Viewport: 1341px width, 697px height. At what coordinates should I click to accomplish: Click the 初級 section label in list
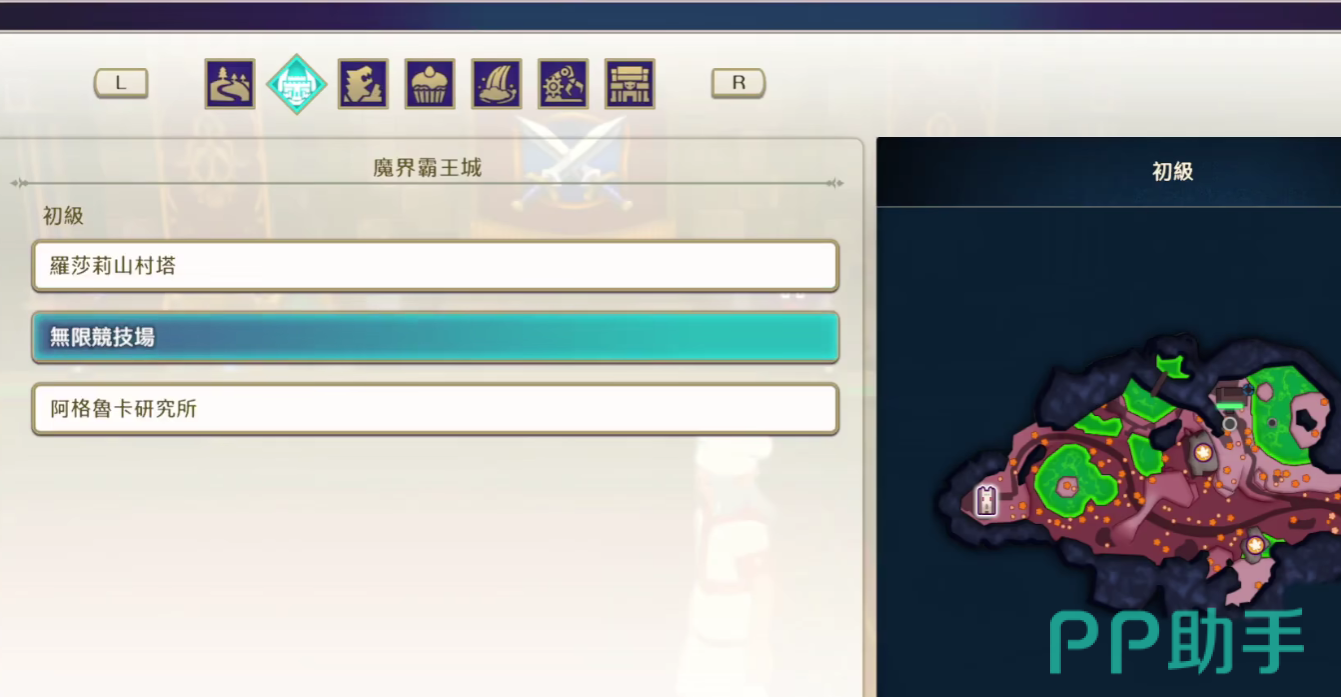[x=63, y=216]
